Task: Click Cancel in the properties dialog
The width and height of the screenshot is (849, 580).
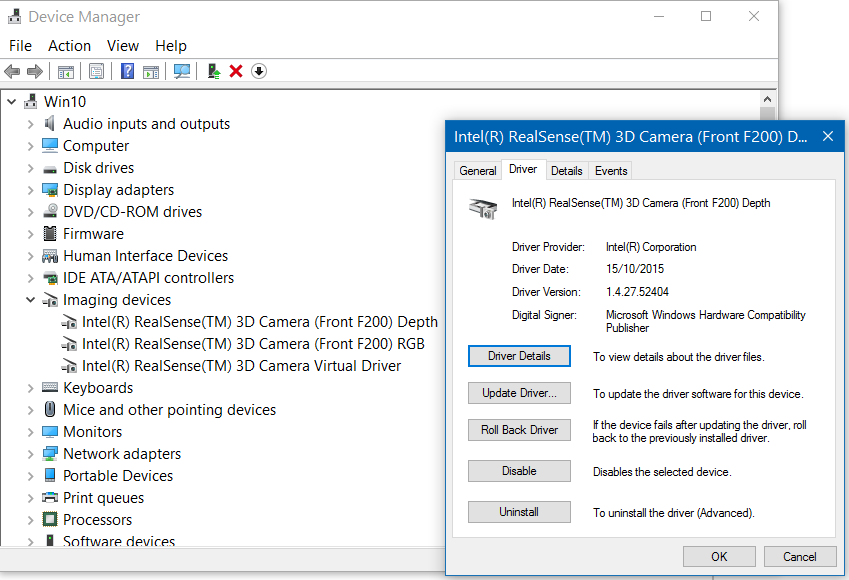Action: [x=800, y=557]
